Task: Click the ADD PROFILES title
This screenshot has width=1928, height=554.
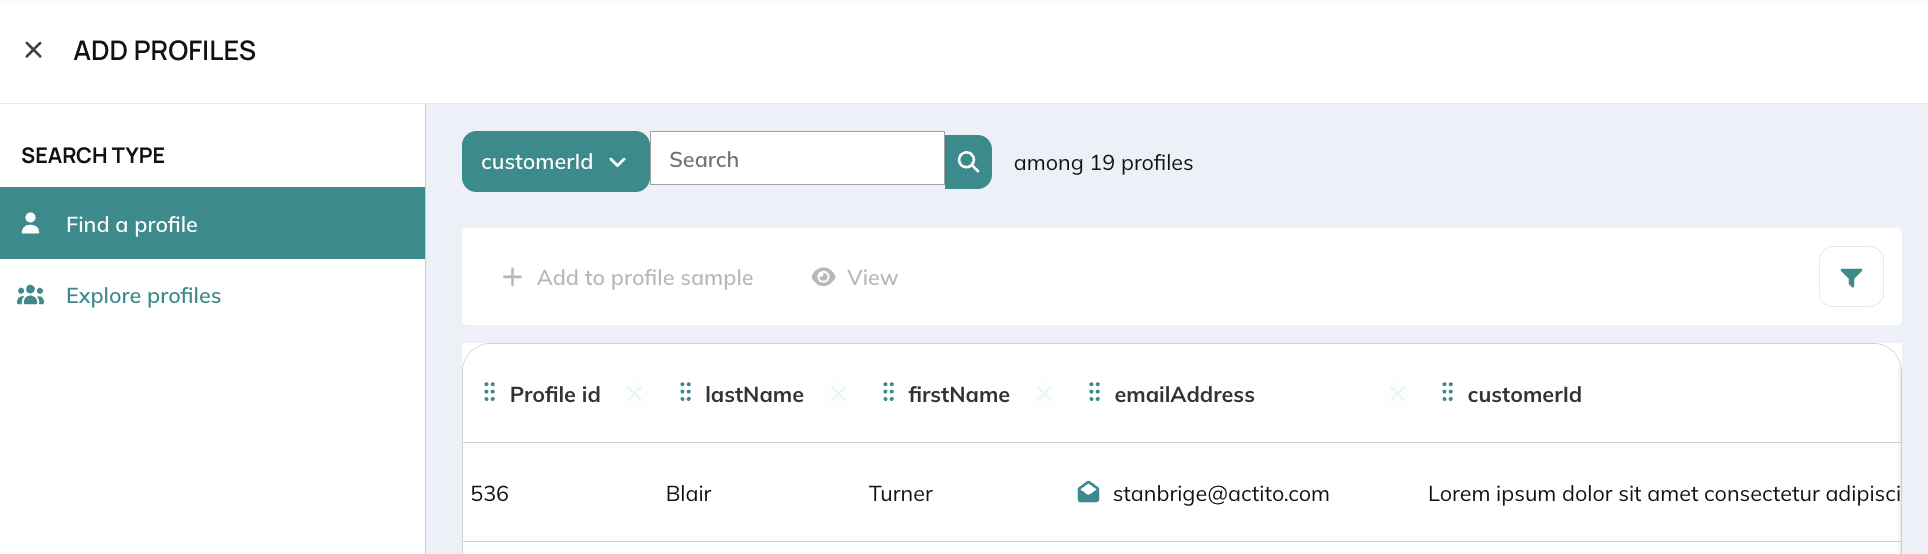Action: (164, 51)
